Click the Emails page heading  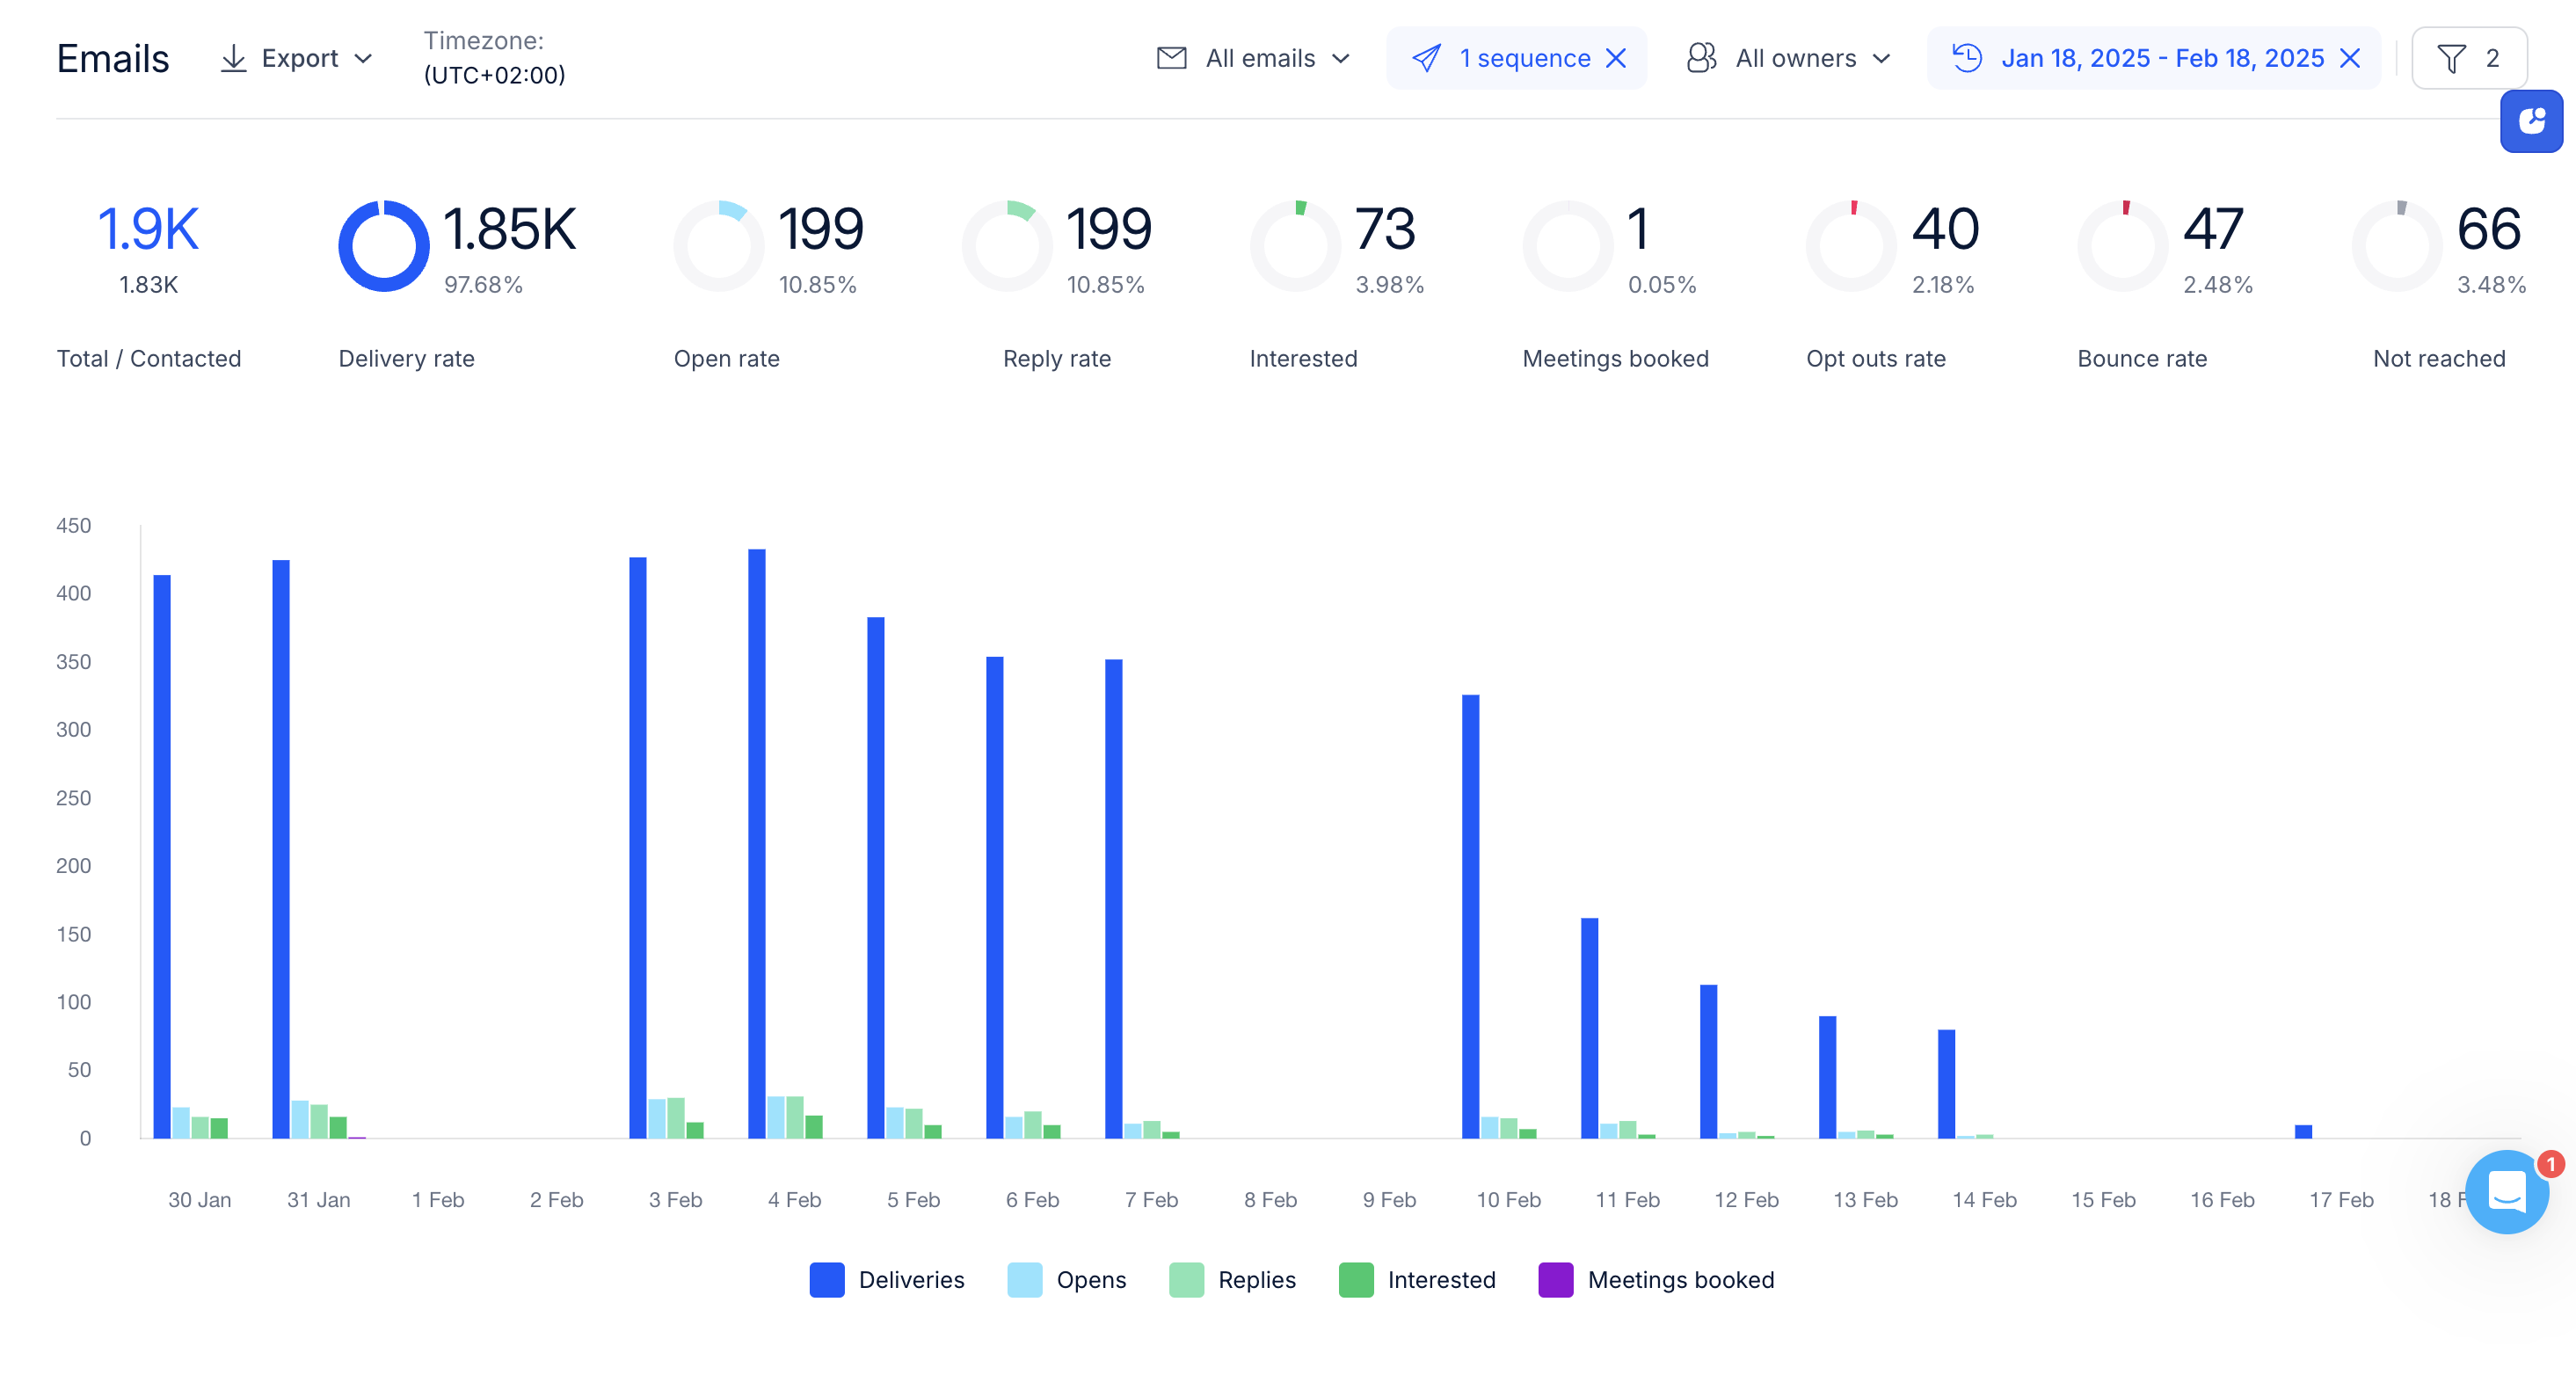113,59
